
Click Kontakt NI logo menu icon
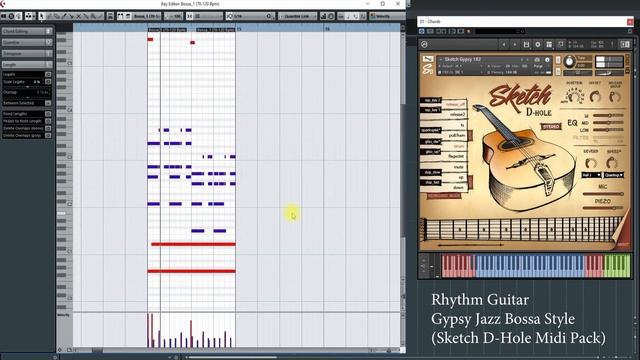click(424, 44)
